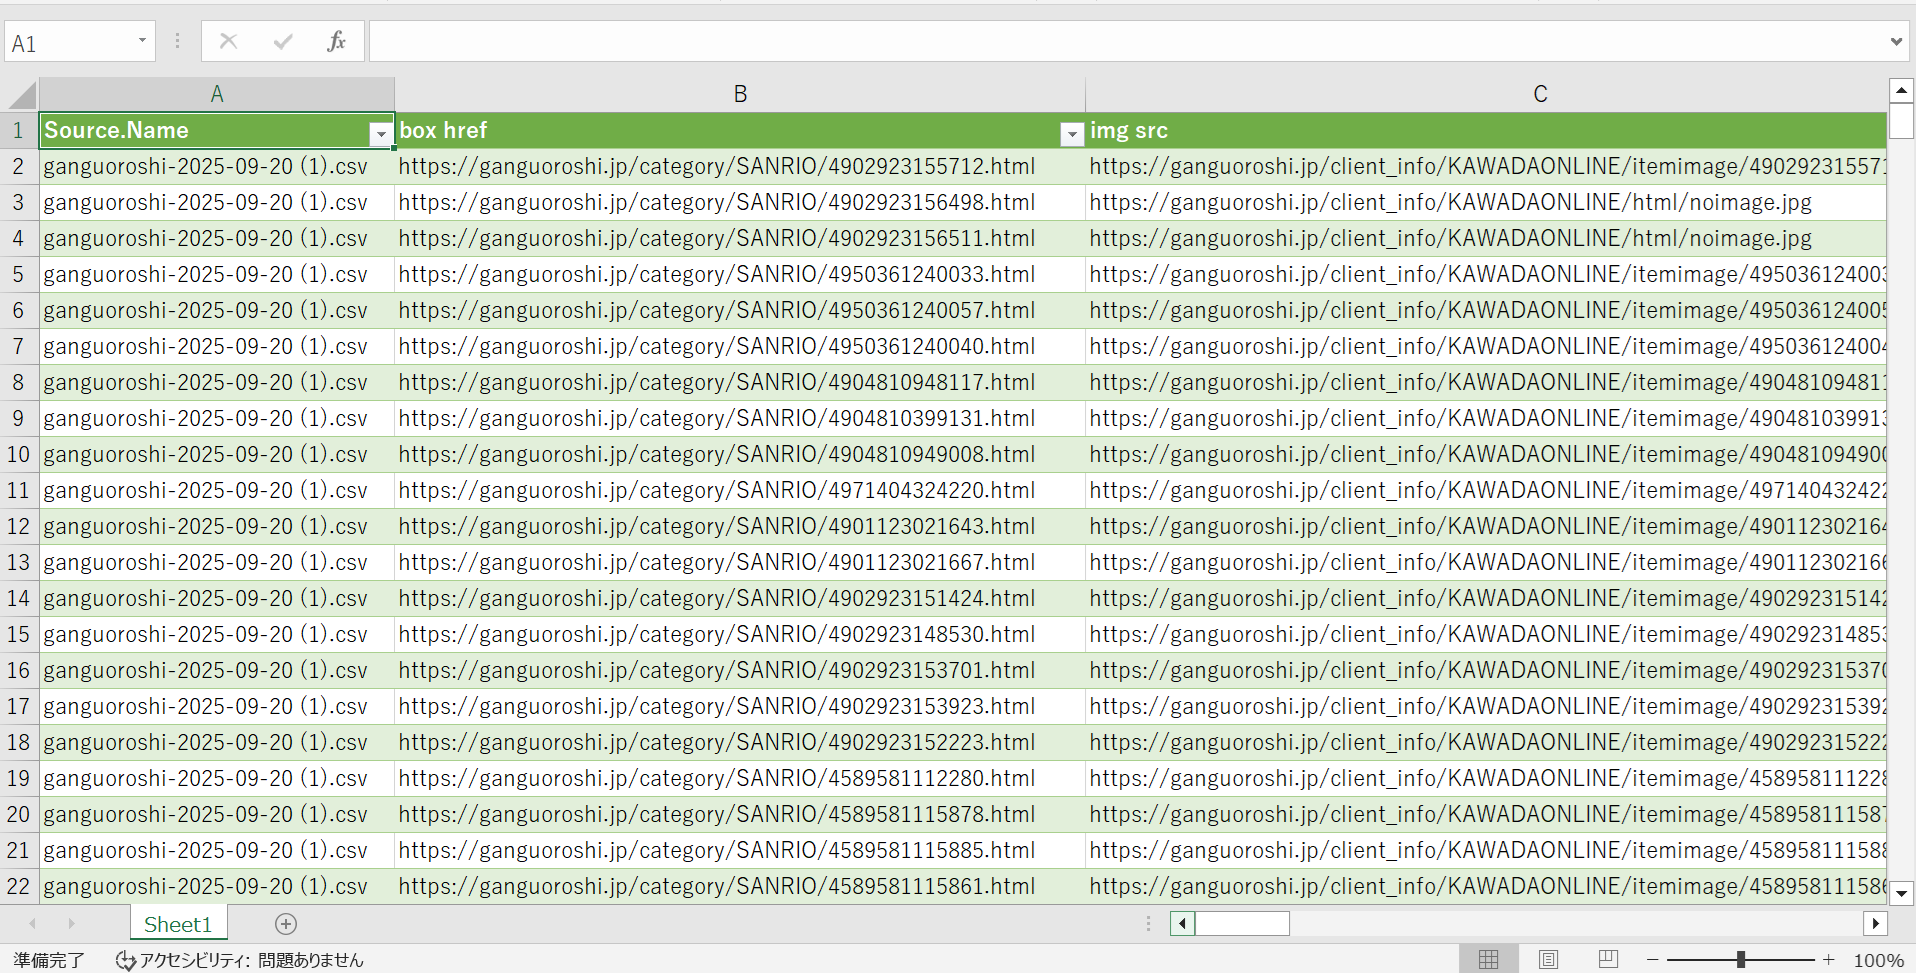Expand the Name Box dropdown arrow
This screenshot has width=1916, height=973.
click(142, 42)
